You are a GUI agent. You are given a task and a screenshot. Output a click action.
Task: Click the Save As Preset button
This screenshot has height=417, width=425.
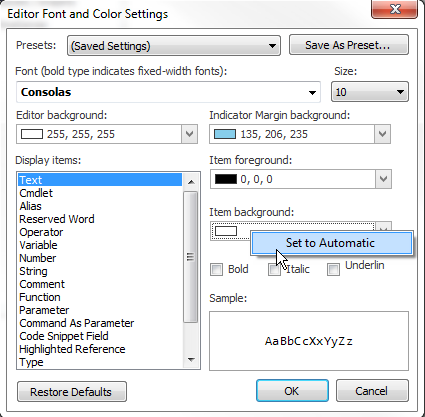point(349,45)
